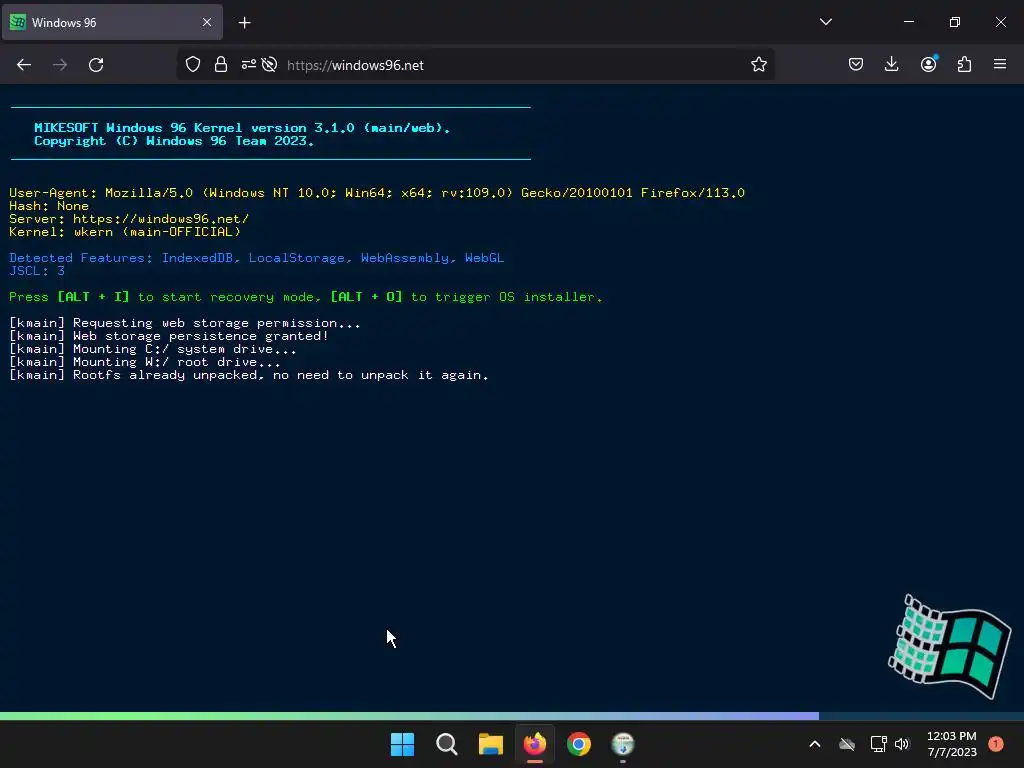
Task: Open taskbar Search
Action: 447,744
